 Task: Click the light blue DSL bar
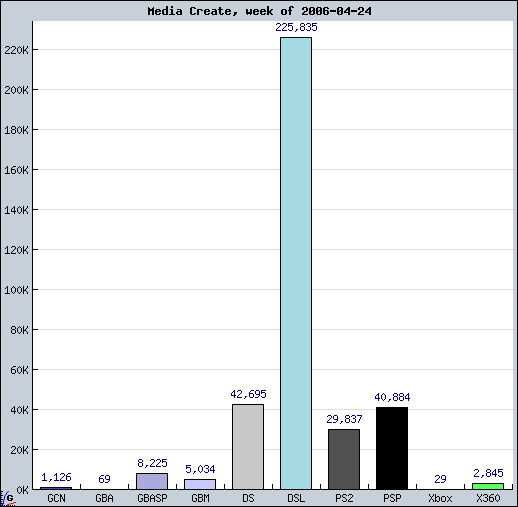[x=296, y=263]
